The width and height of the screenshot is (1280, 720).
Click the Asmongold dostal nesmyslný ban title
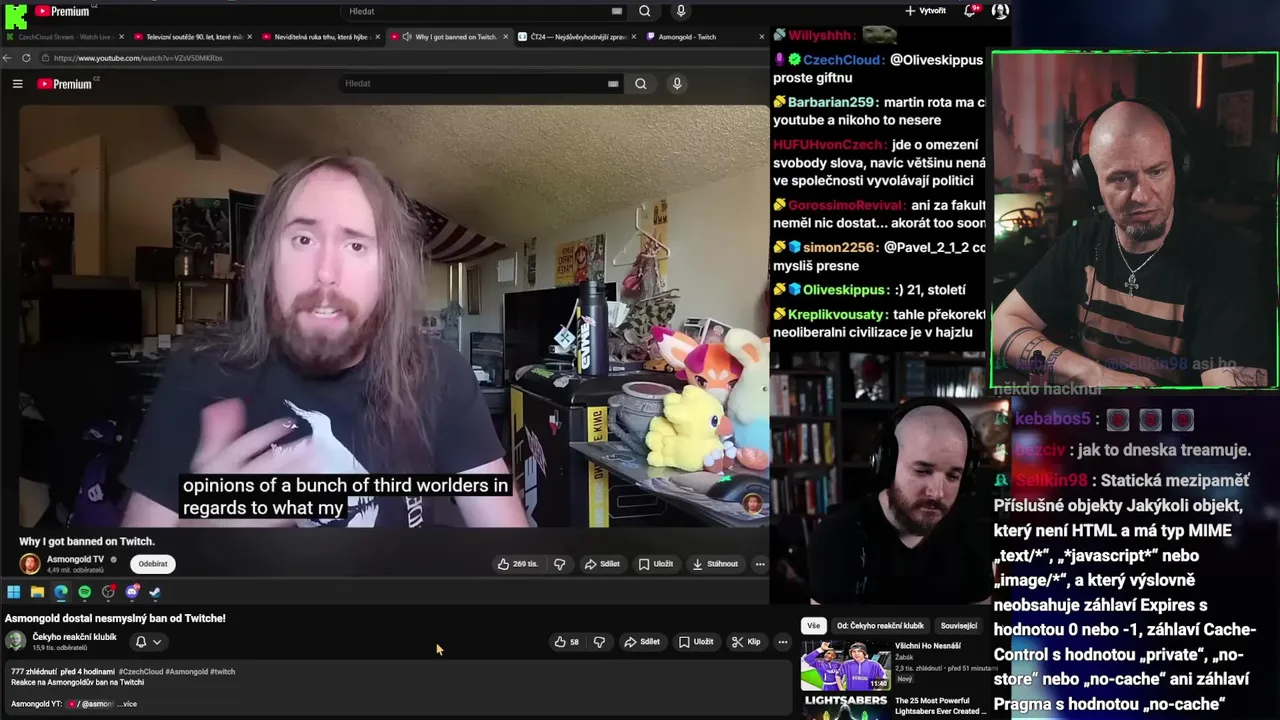click(115, 619)
